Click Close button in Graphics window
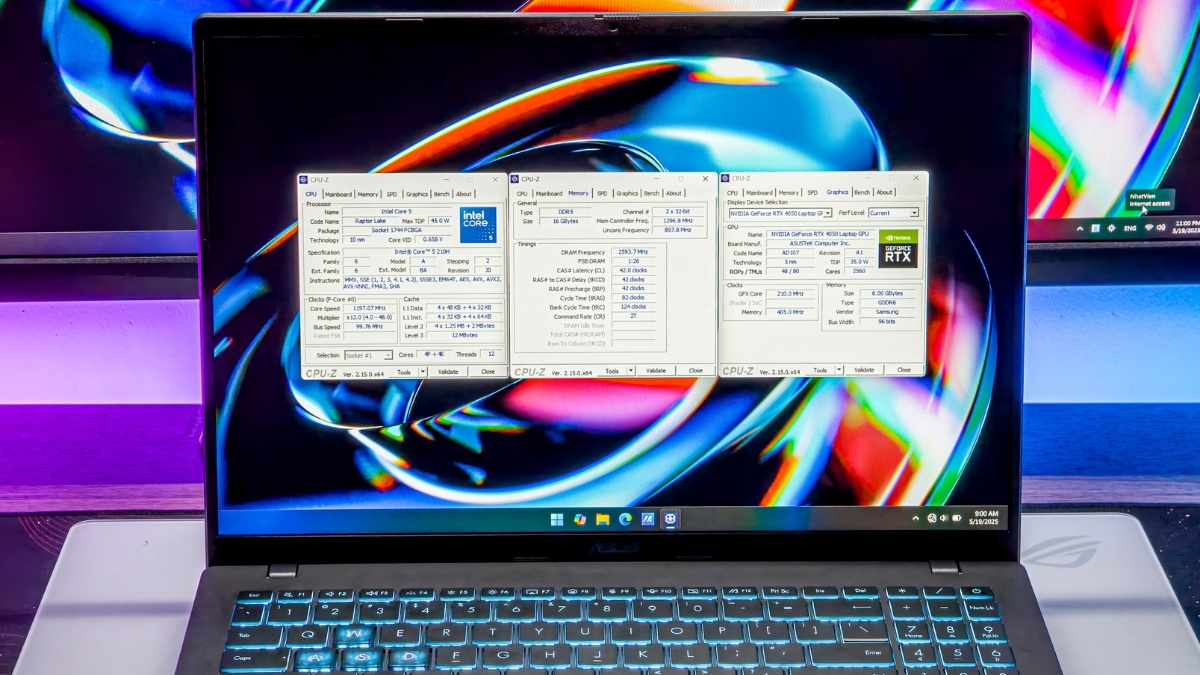The image size is (1200, 675). pos(904,370)
